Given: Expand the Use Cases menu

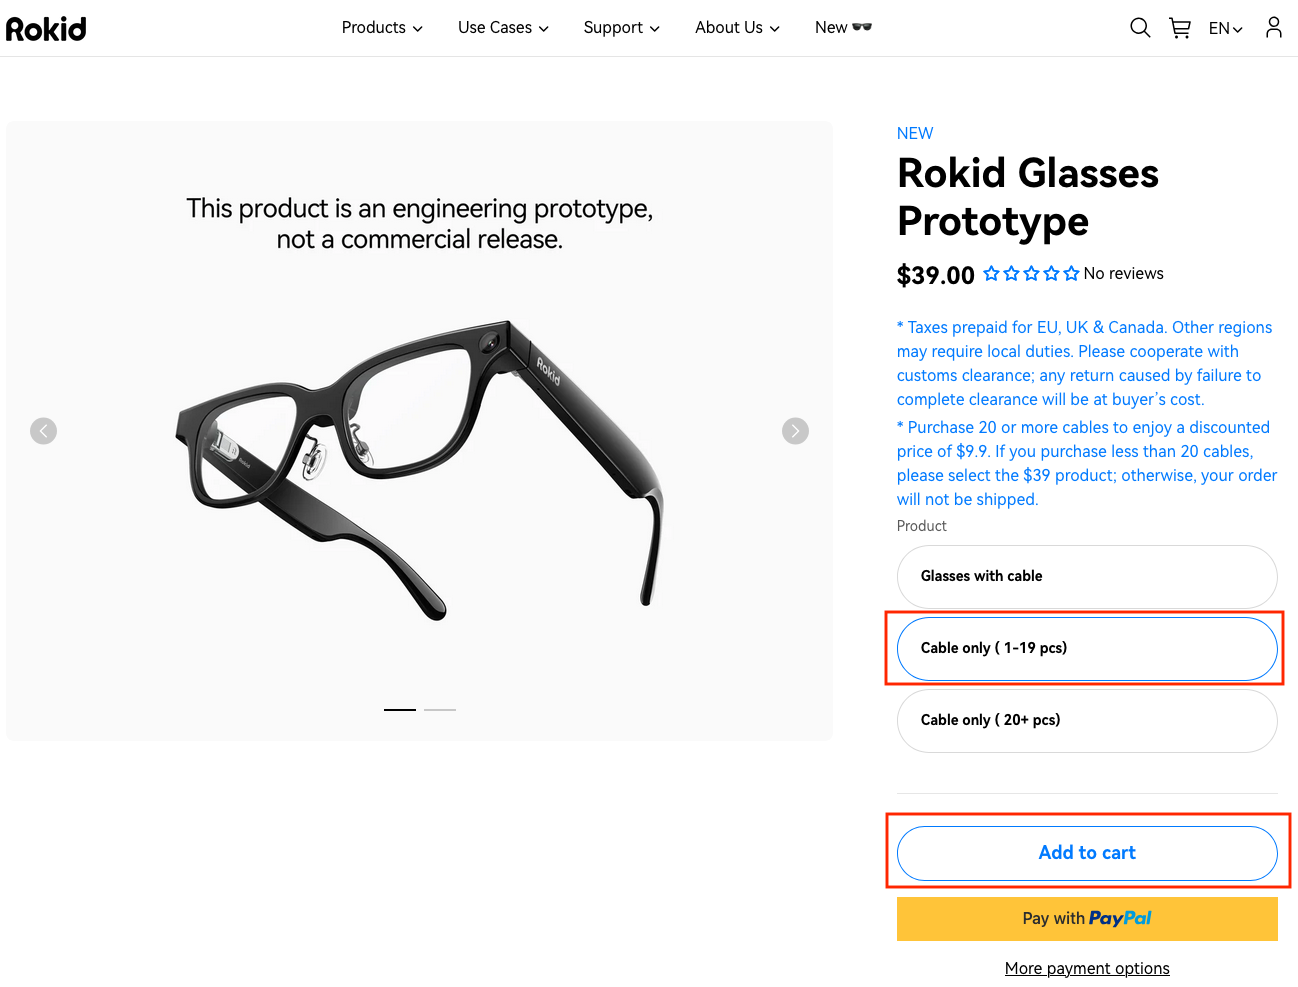Looking at the screenshot, I should tap(503, 28).
